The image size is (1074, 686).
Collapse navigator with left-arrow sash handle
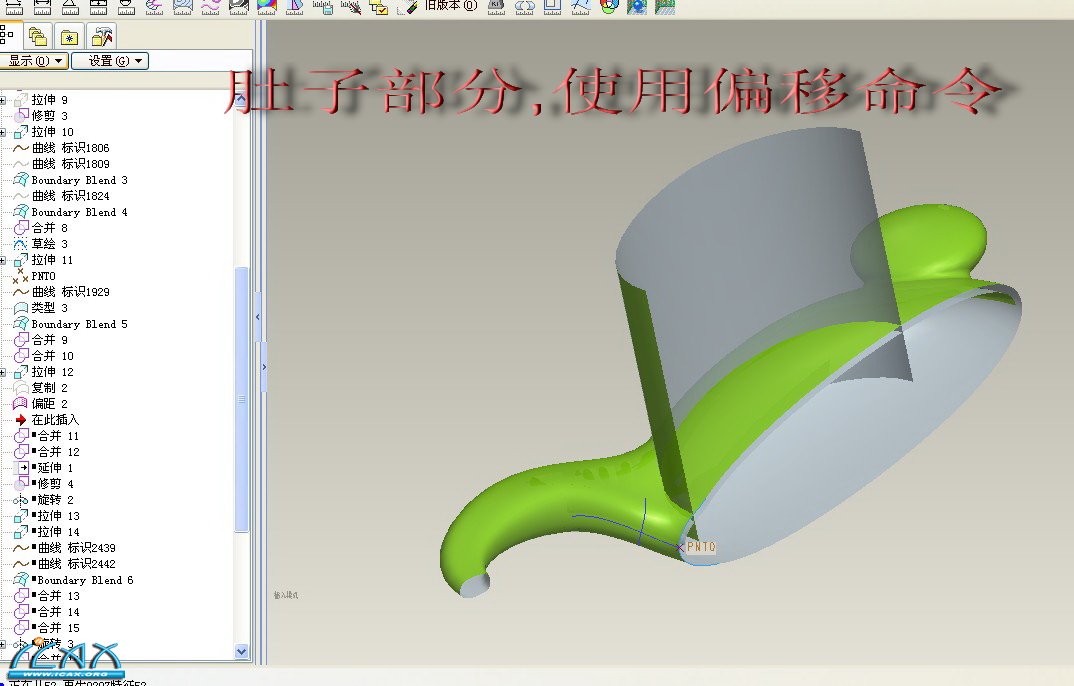(258, 317)
